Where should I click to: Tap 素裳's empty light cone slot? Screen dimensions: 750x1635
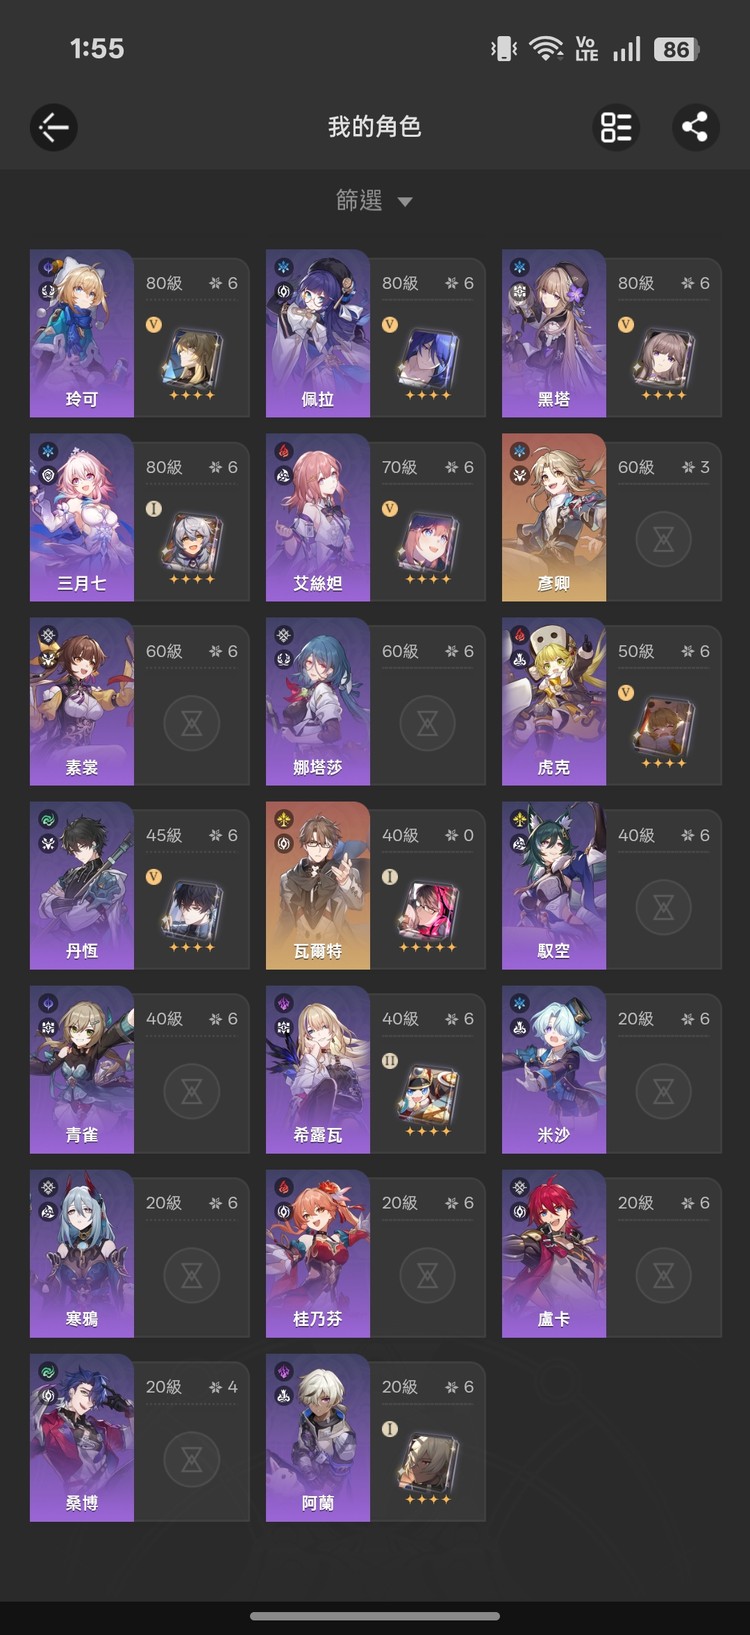pyautogui.click(x=192, y=723)
